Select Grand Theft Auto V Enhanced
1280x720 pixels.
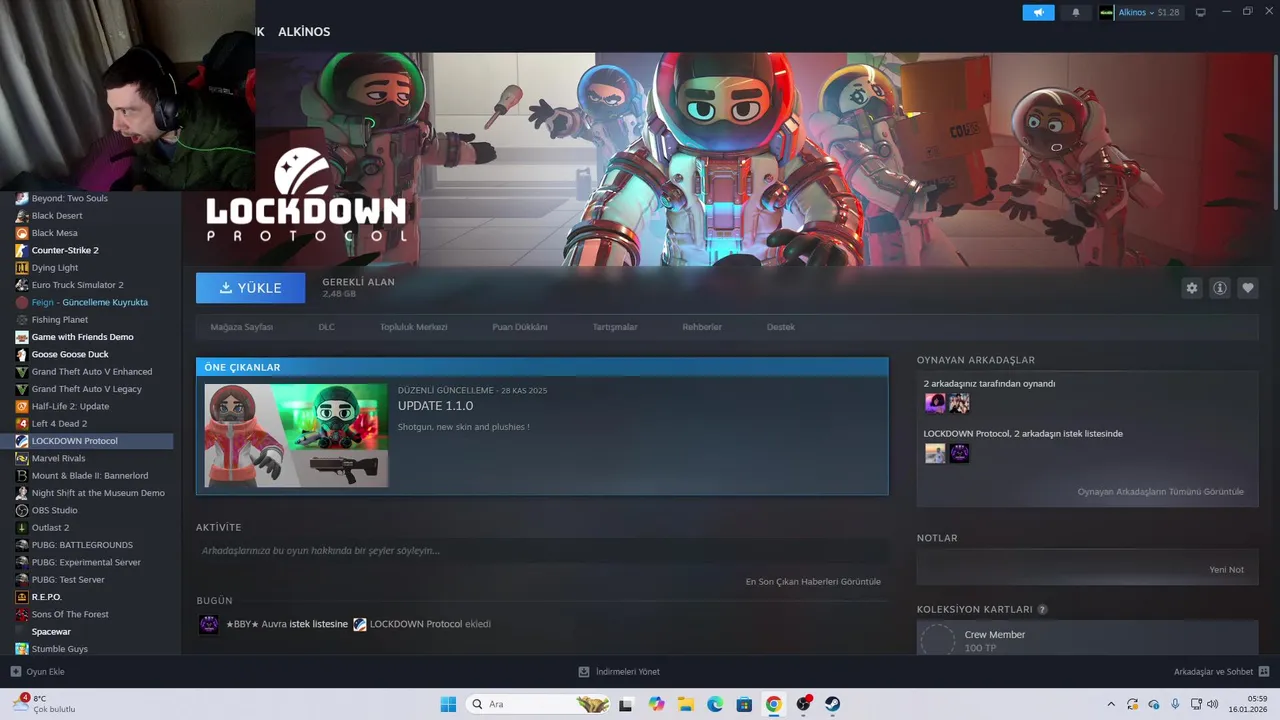pos(92,372)
